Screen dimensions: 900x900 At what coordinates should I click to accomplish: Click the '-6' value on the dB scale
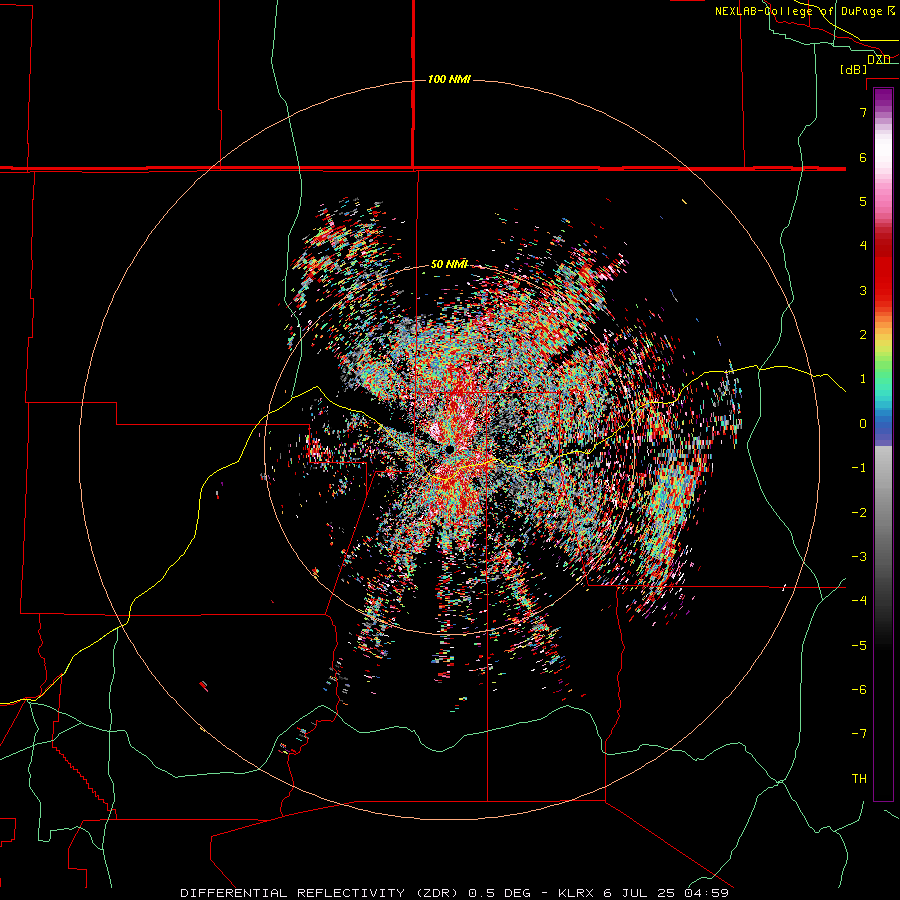(x=859, y=689)
